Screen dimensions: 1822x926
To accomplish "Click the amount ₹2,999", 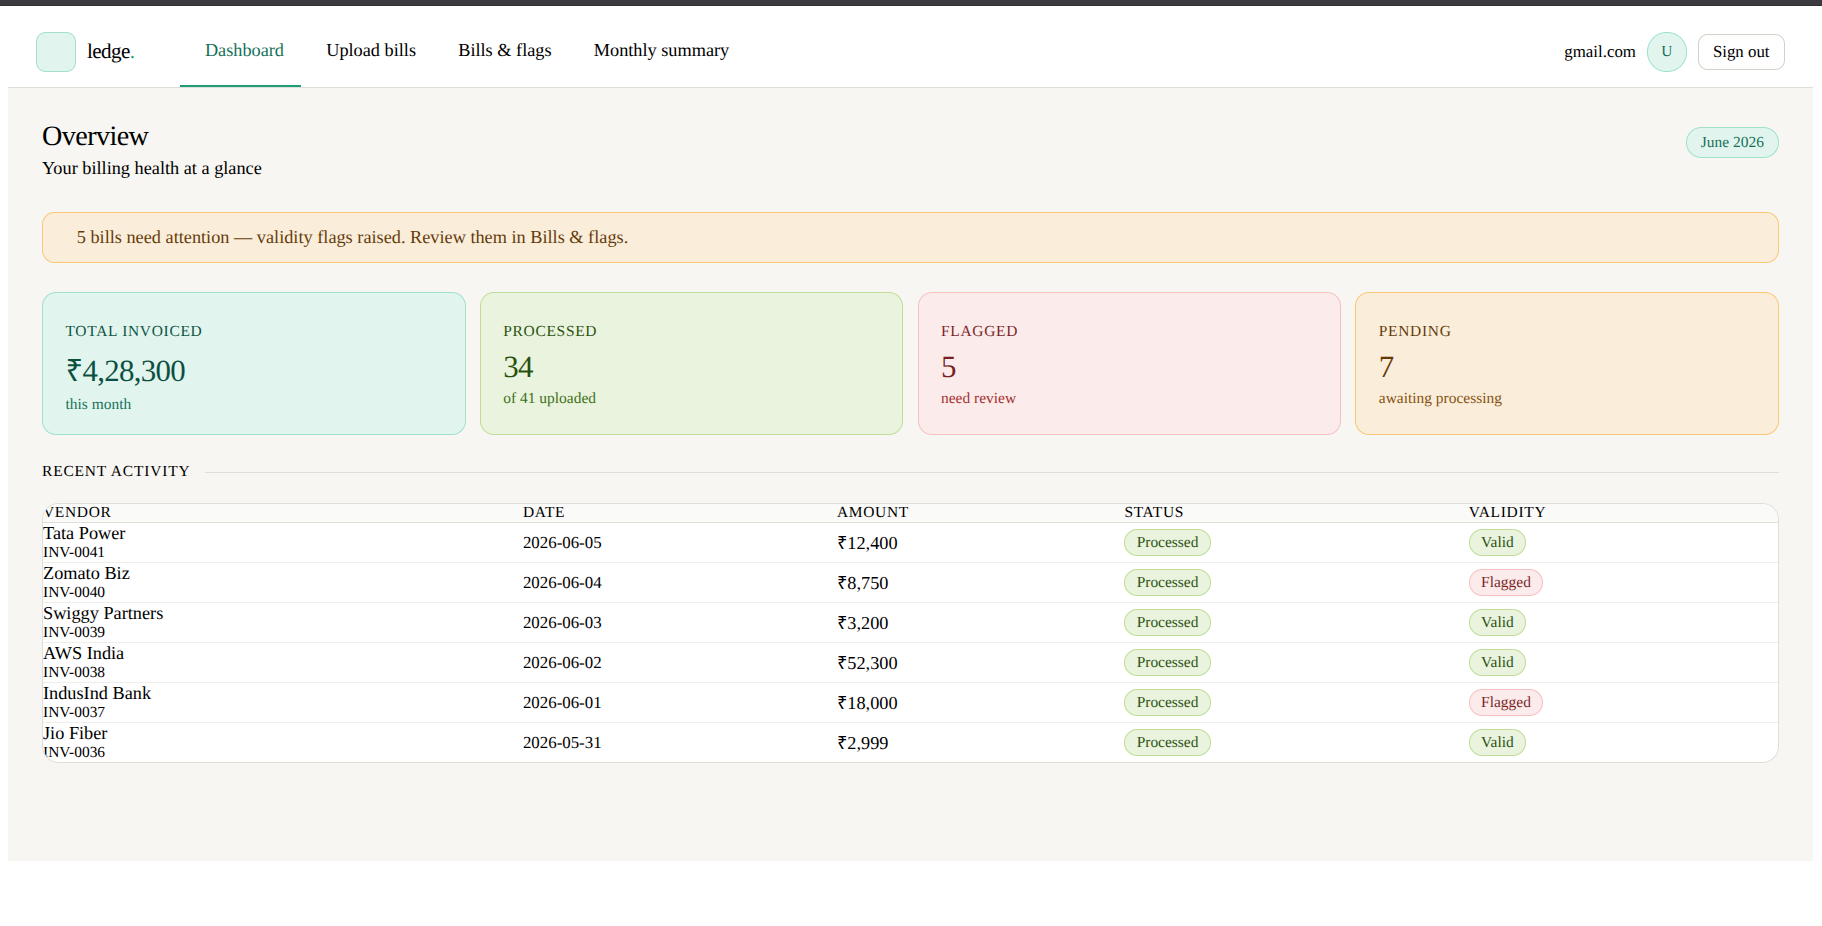I will click(x=862, y=743).
